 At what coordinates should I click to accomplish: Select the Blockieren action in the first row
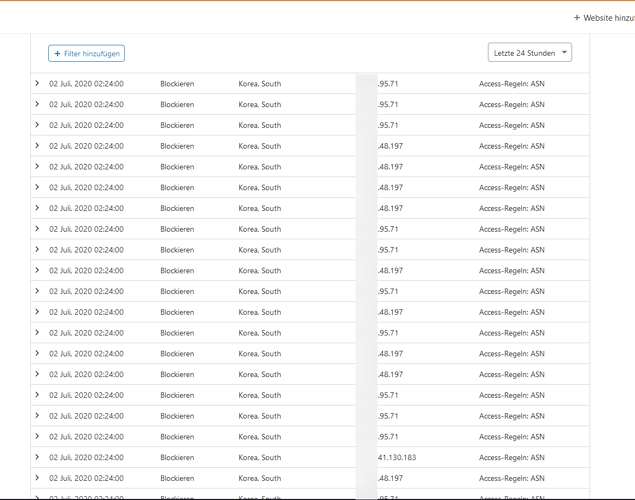177,84
